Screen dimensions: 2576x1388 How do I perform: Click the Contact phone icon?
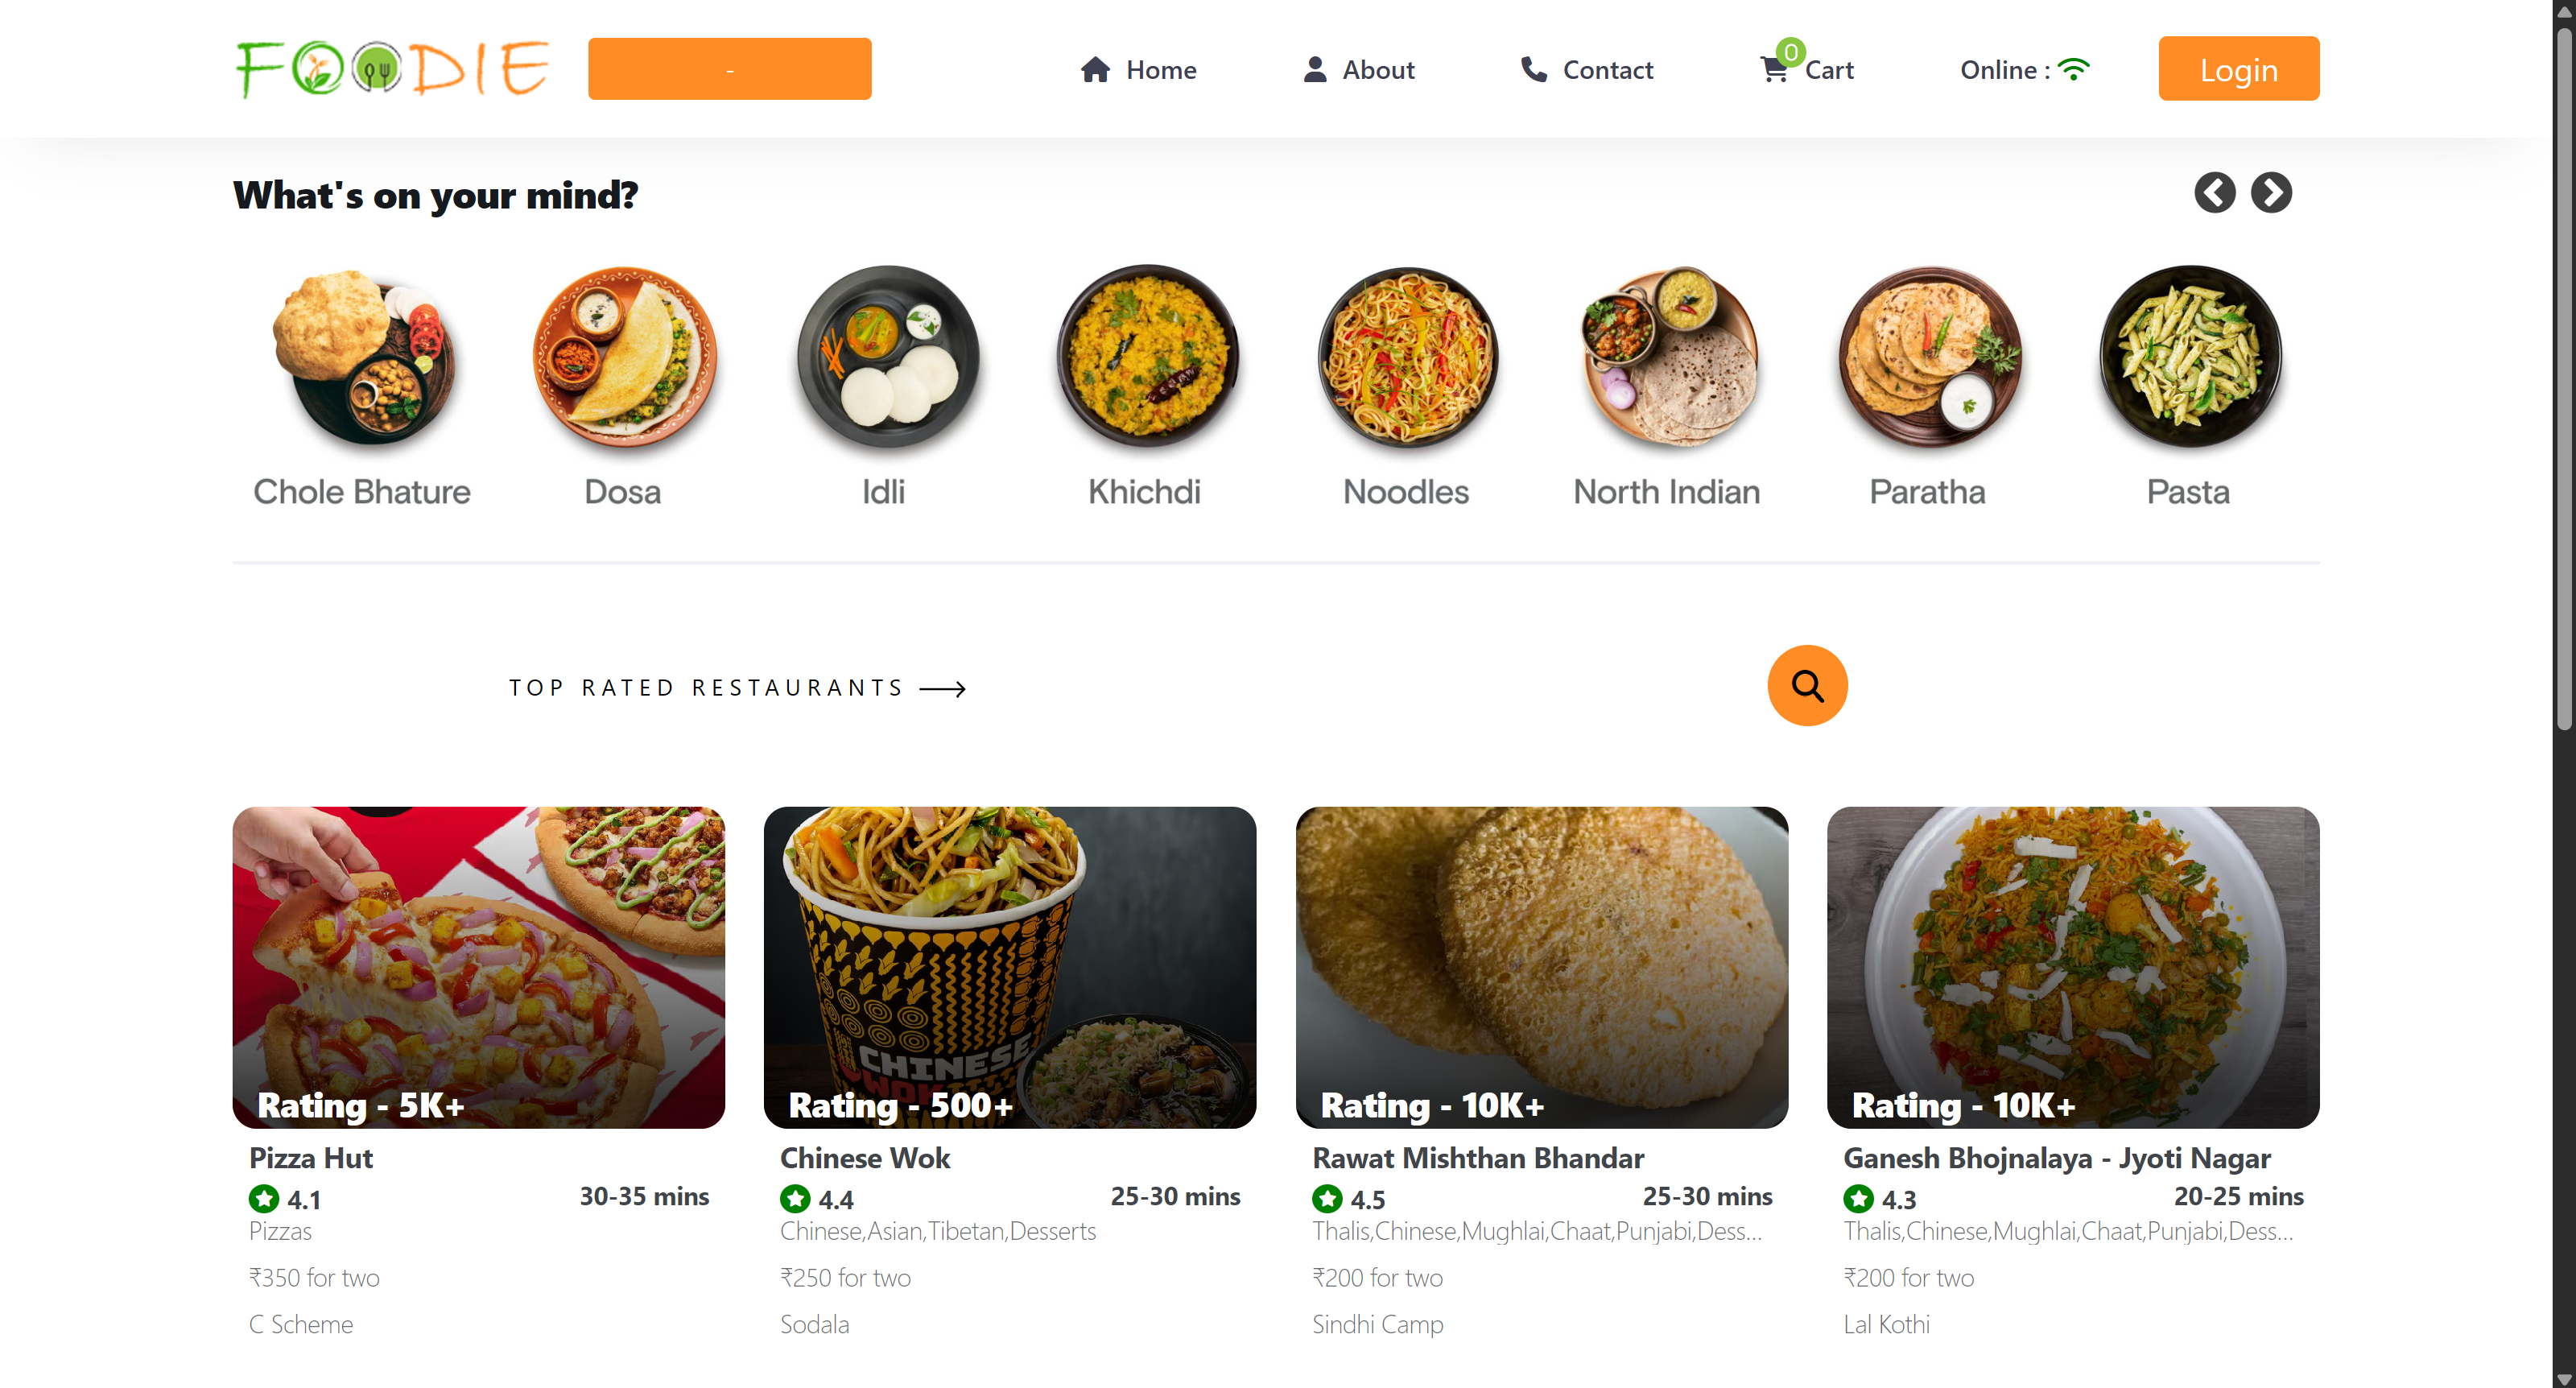tap(1533, 70)
